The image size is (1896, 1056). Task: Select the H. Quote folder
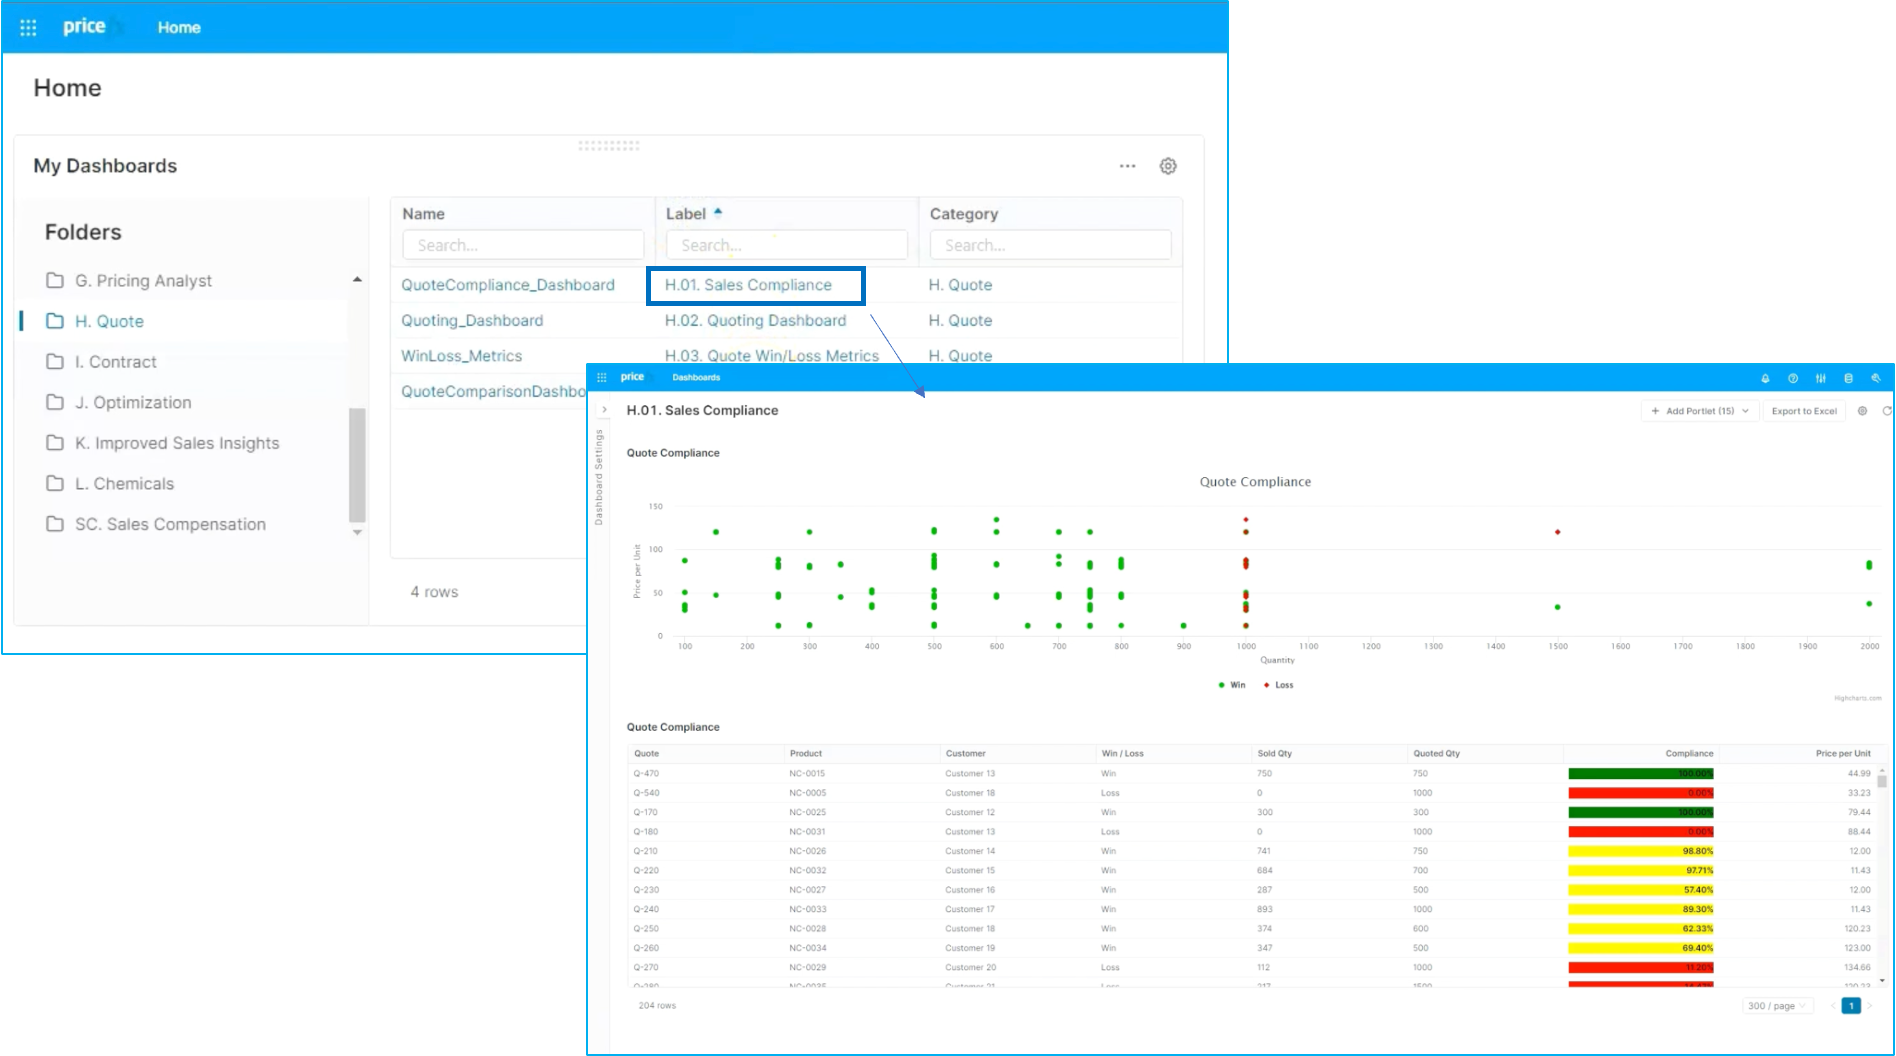109,321
